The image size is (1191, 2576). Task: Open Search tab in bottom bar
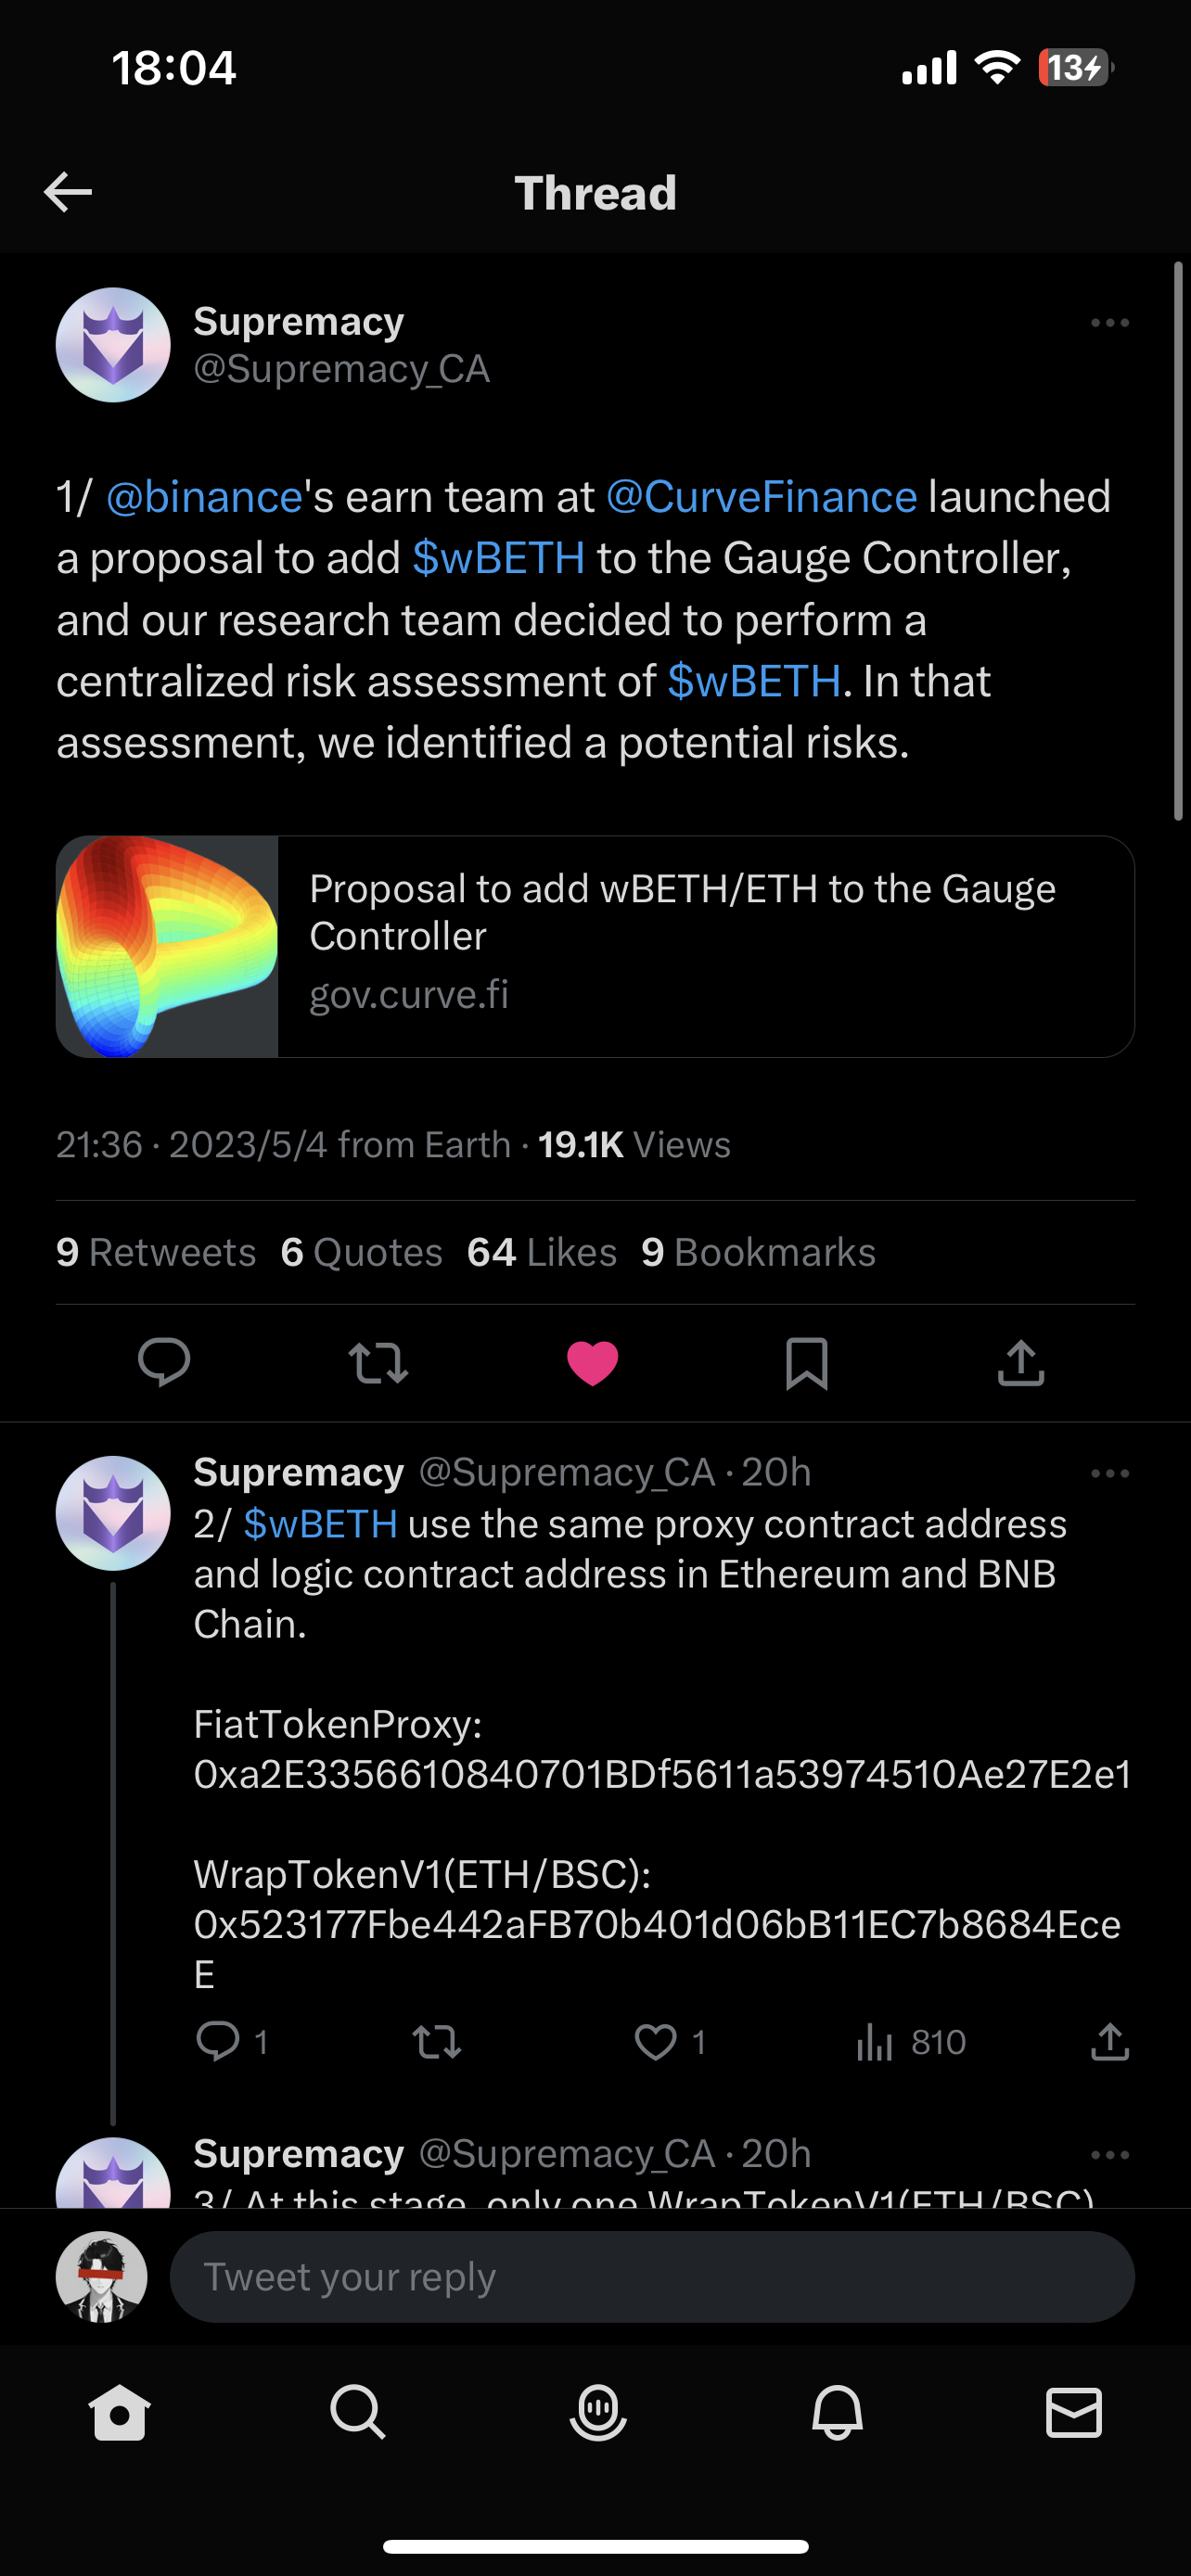[357, 2412]
